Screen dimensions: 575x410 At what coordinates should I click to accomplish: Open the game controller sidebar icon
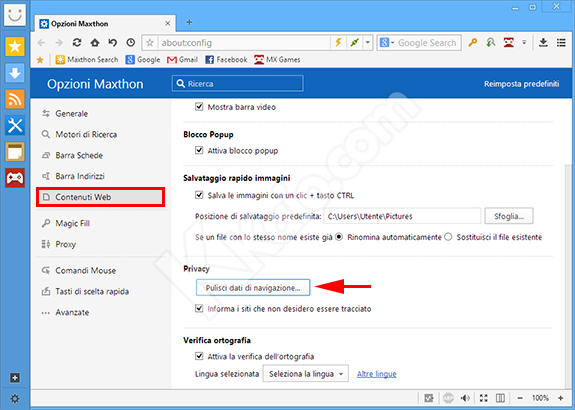15,178
